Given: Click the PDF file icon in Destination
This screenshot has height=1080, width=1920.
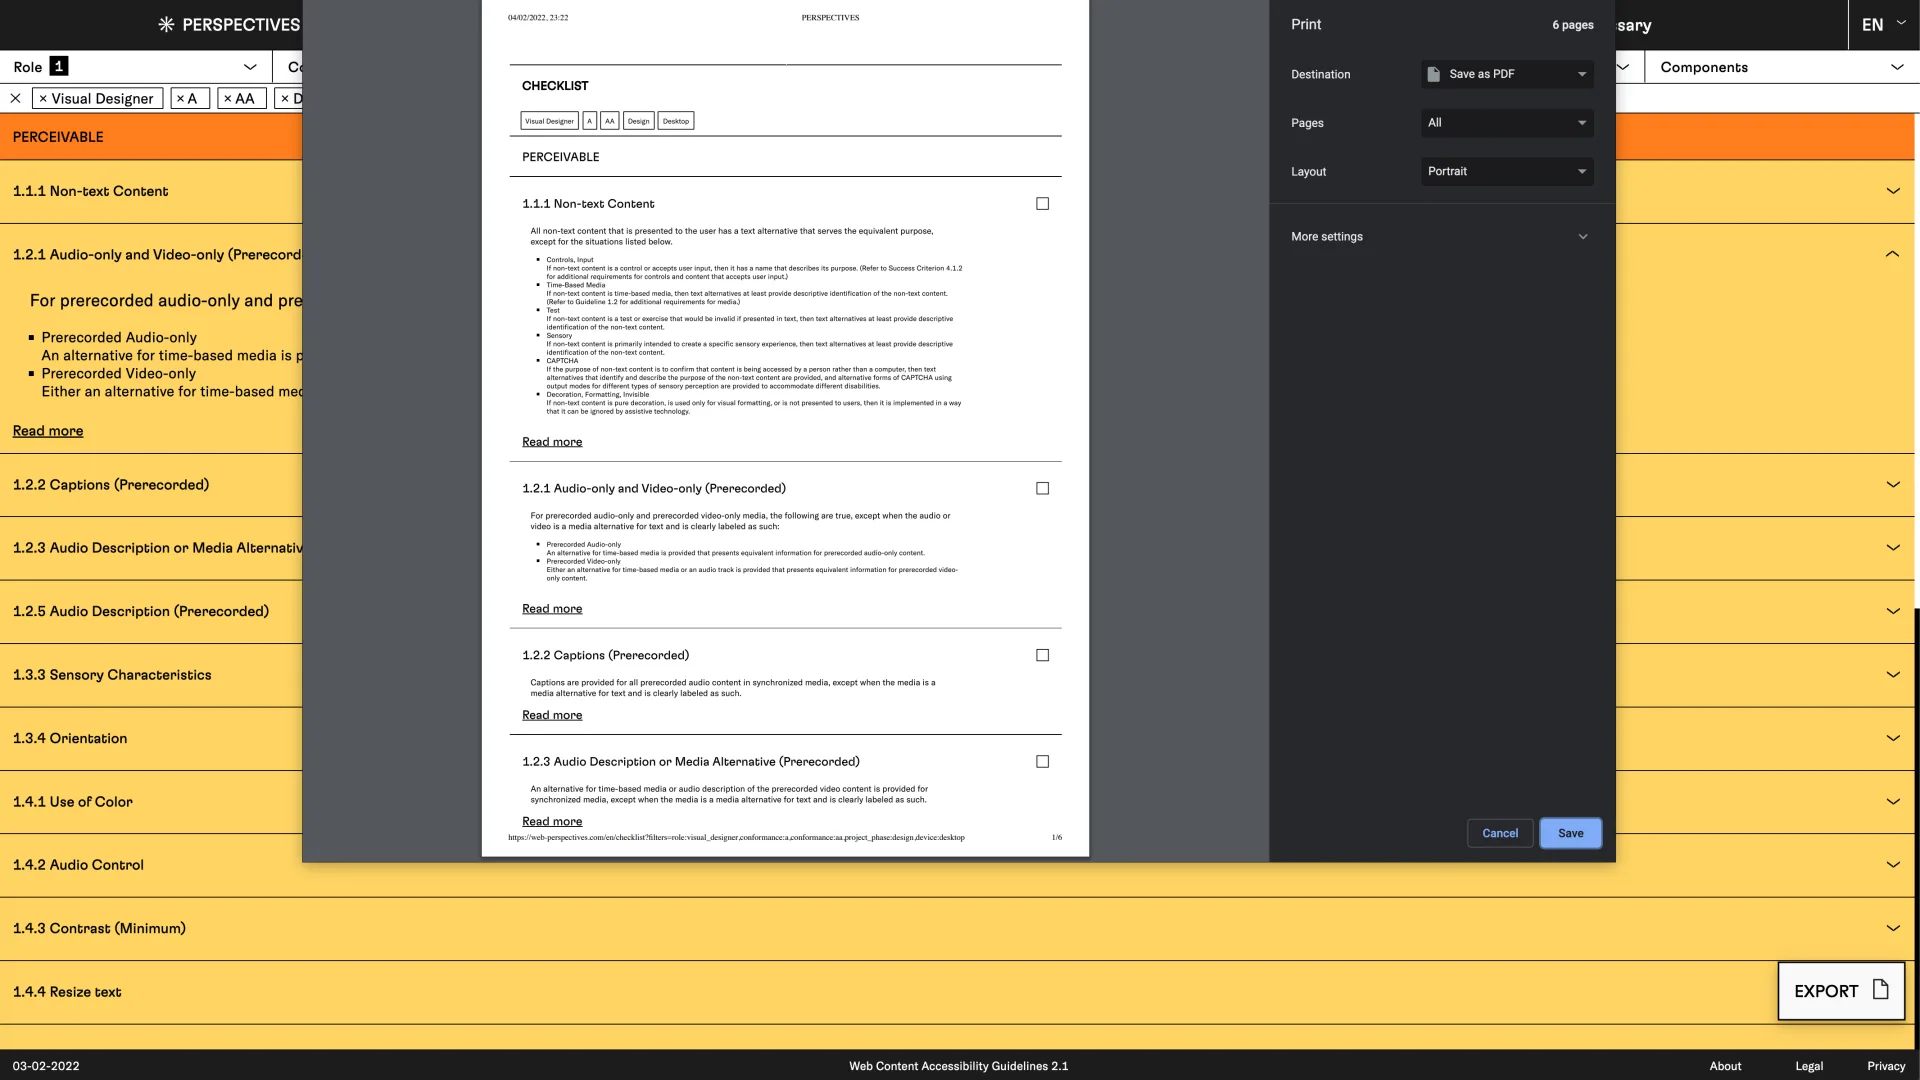Looking at the screenshot, I should (1433, 74).
